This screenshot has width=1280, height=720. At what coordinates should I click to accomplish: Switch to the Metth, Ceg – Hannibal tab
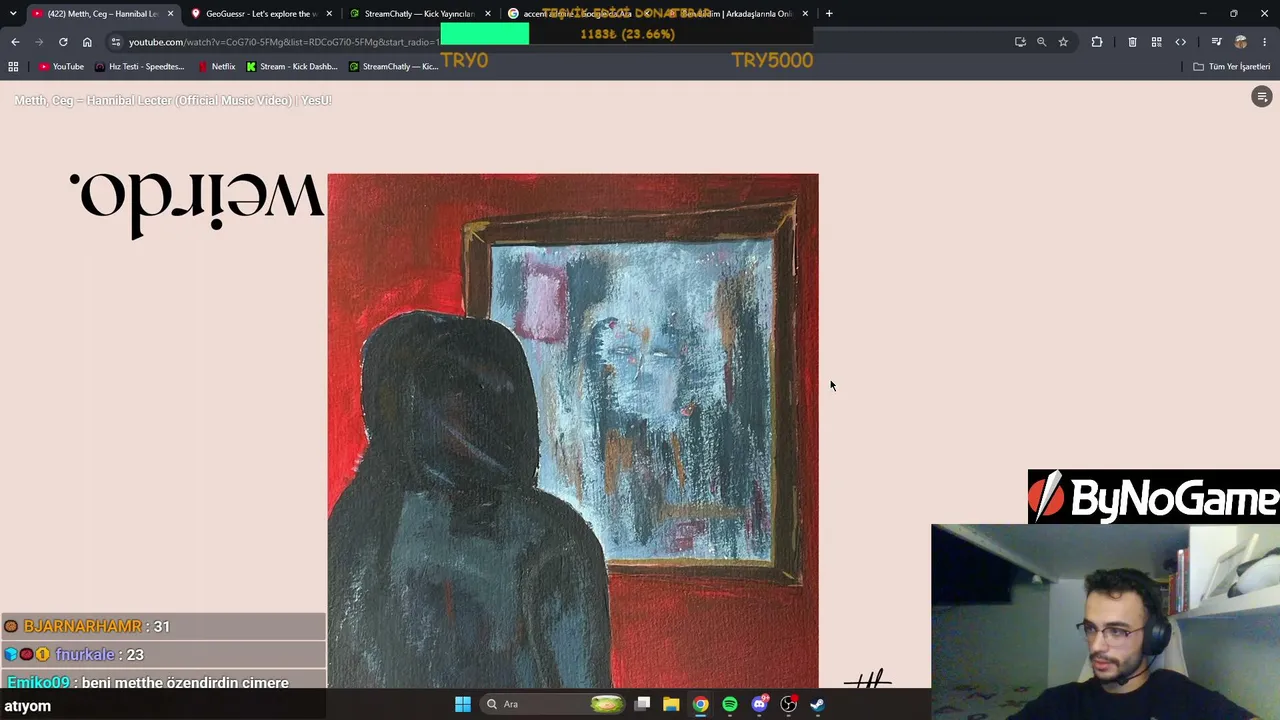[x=103, y=14]
